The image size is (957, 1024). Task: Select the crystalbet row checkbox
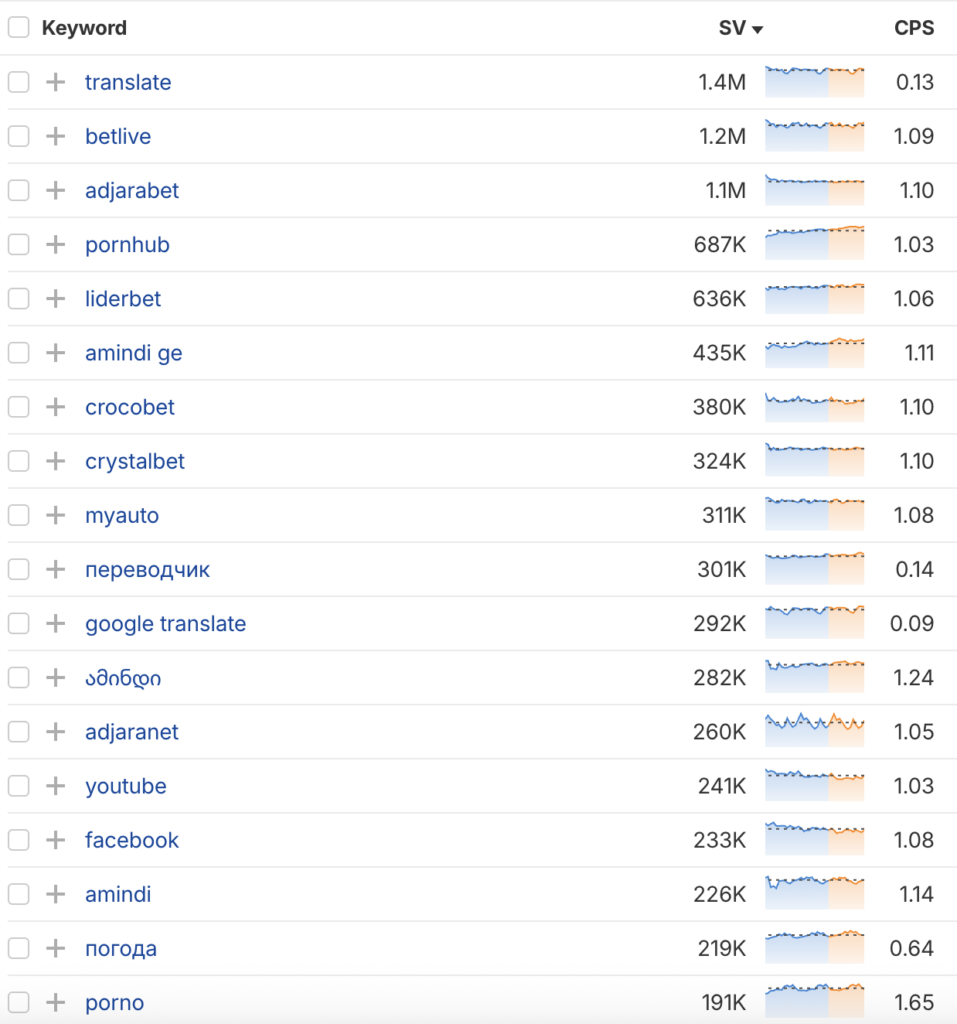tap(19, 461)
